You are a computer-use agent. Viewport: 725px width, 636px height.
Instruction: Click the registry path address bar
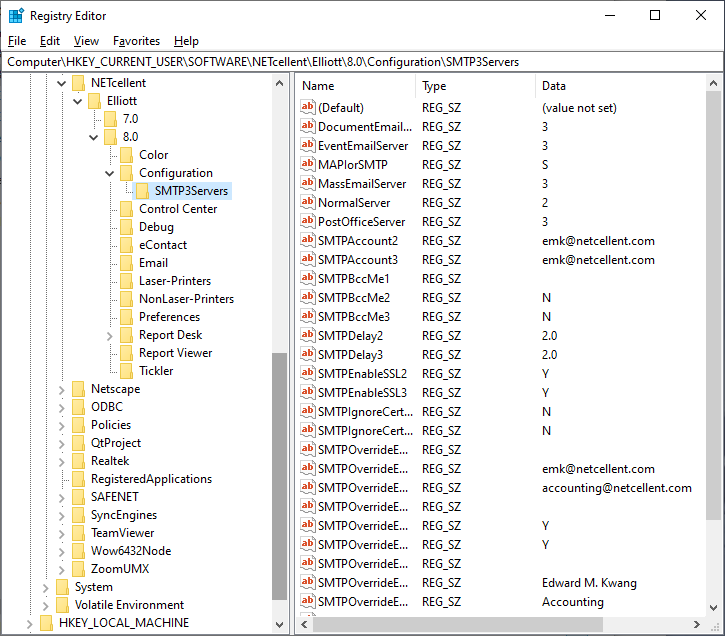(x=362, y=61)
